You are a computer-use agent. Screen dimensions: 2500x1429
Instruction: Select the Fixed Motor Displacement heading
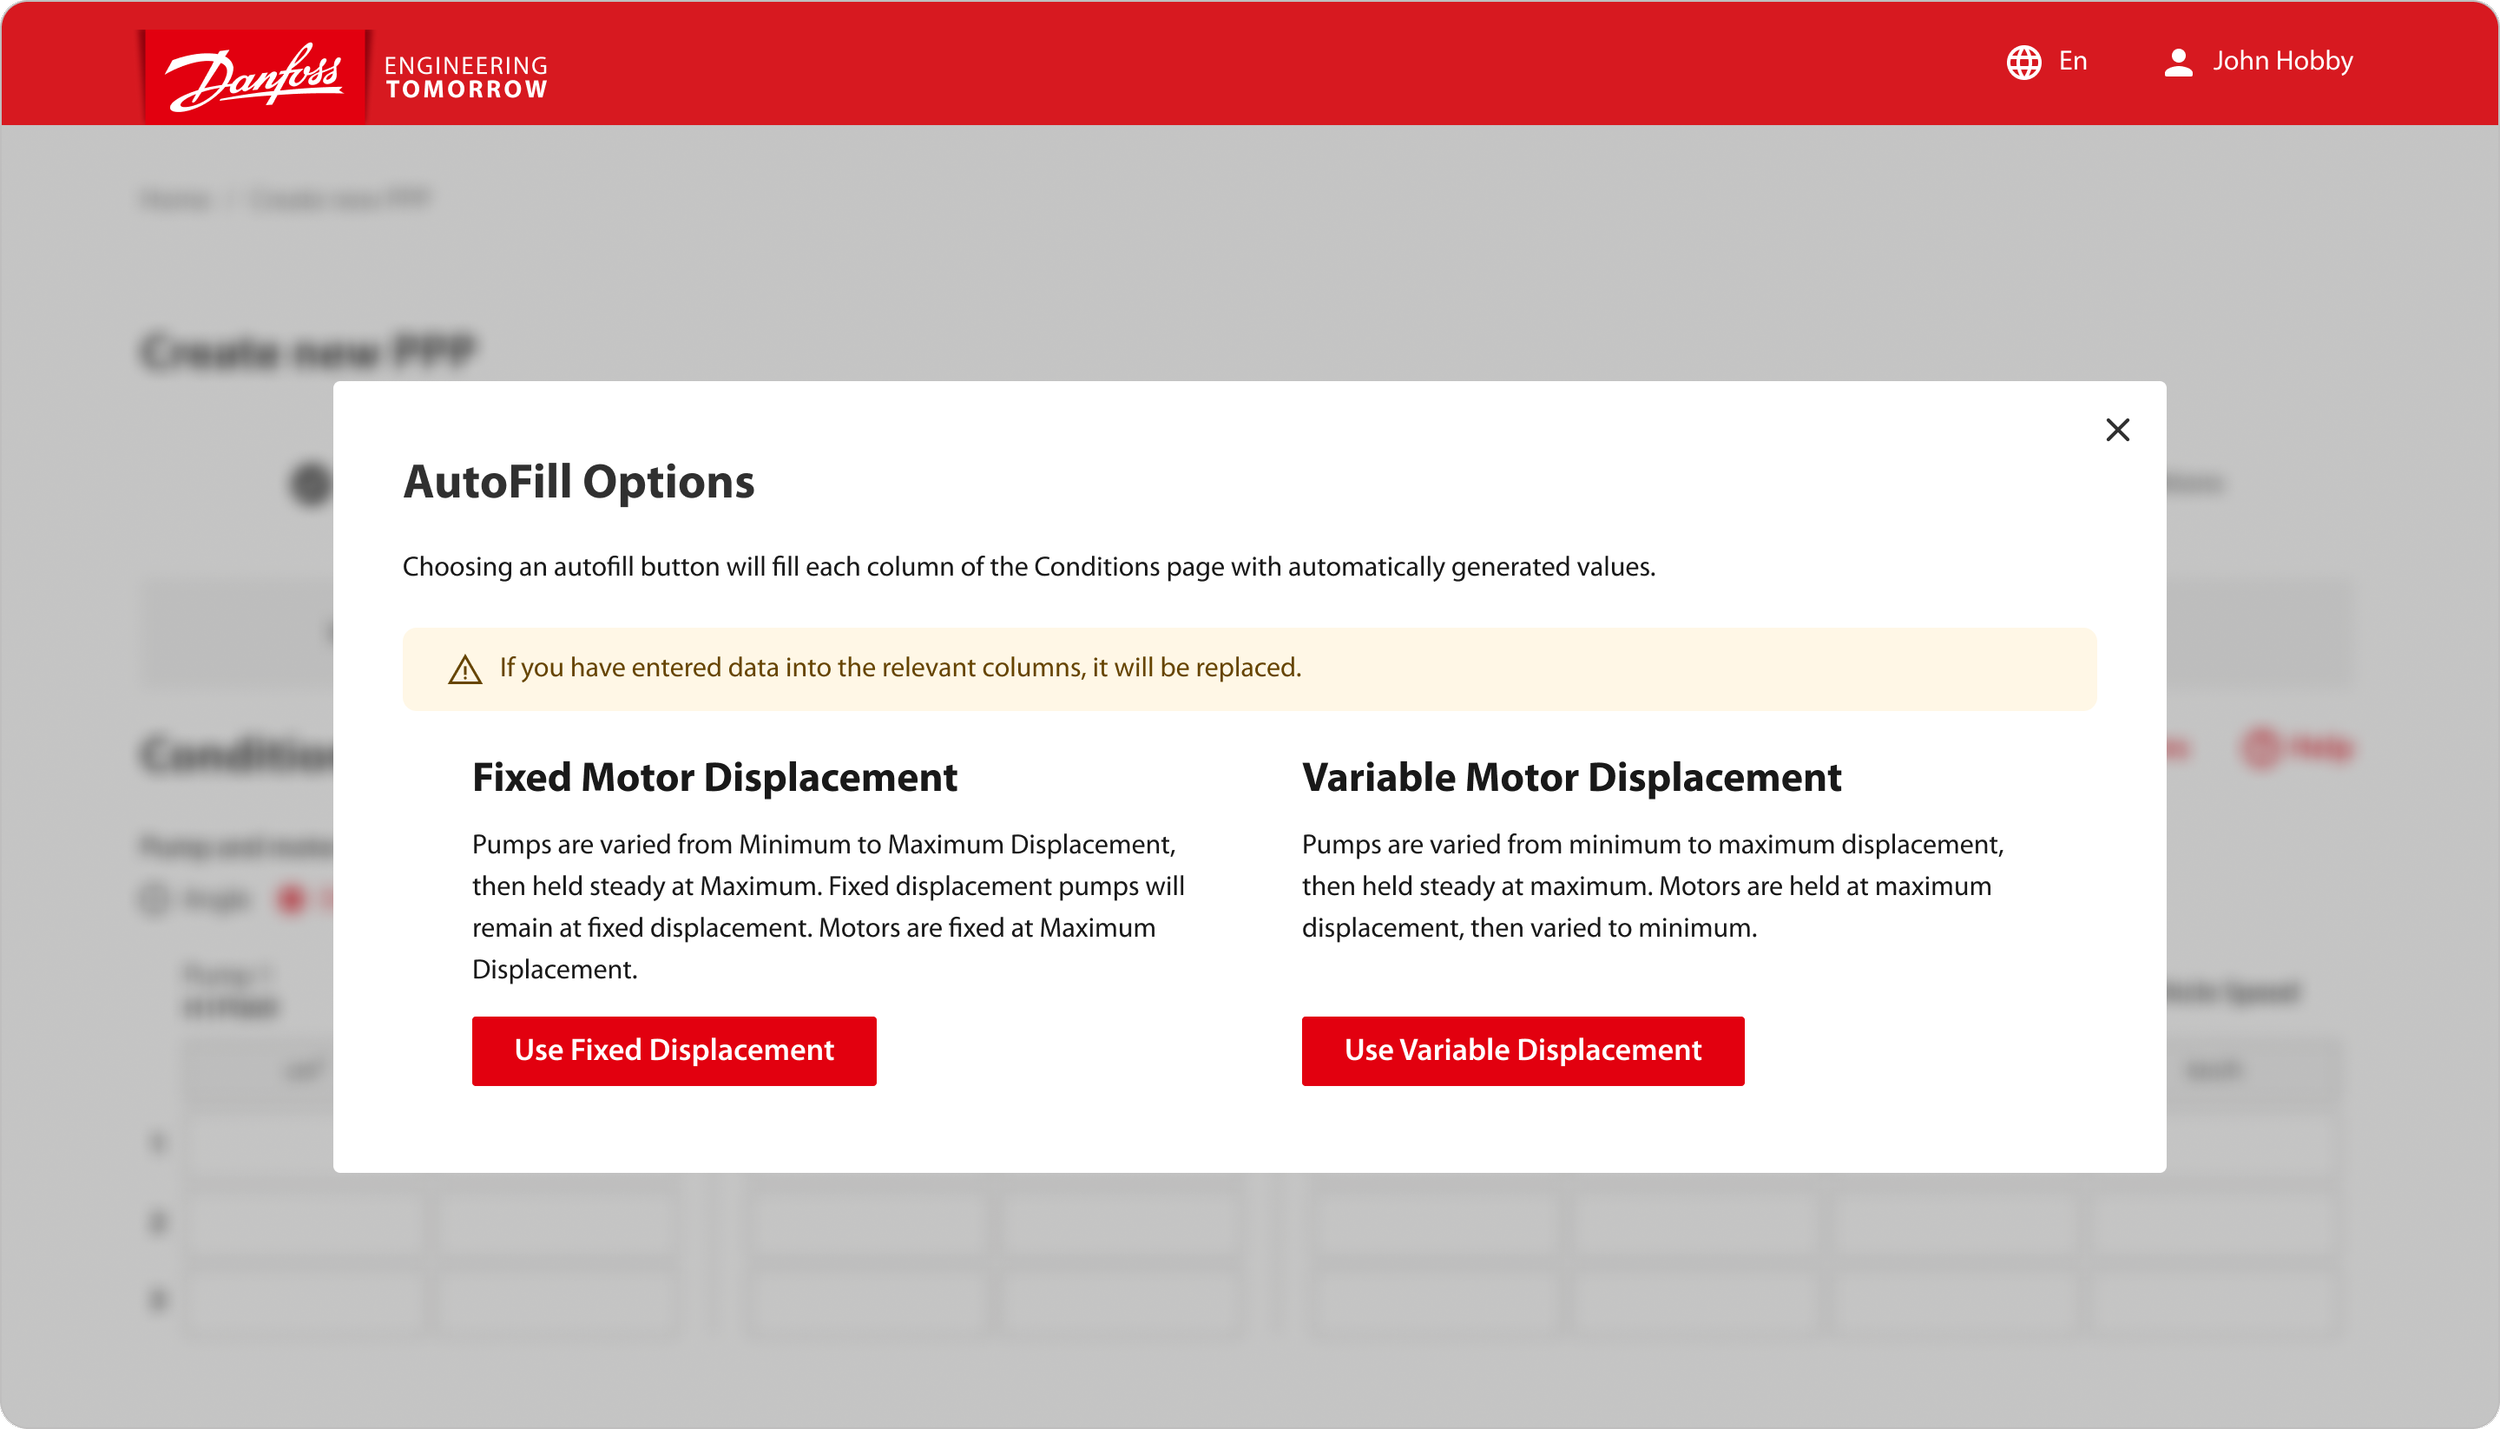coord(714,778)
